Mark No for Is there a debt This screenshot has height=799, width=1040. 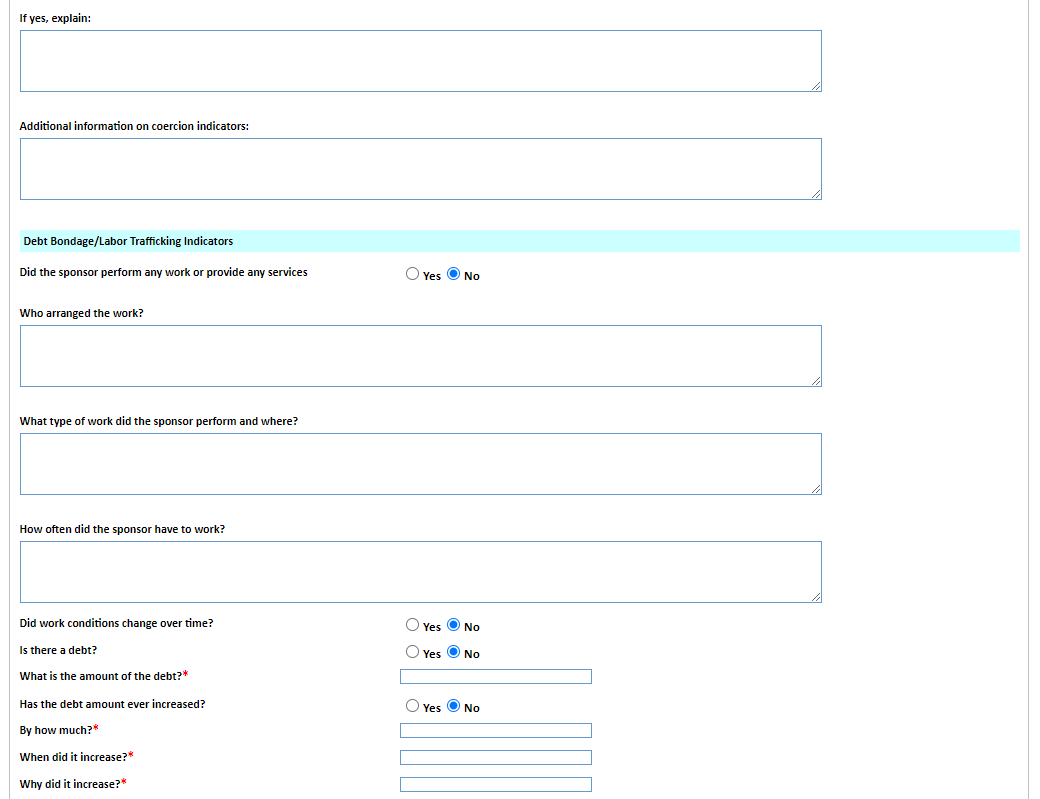454,652
